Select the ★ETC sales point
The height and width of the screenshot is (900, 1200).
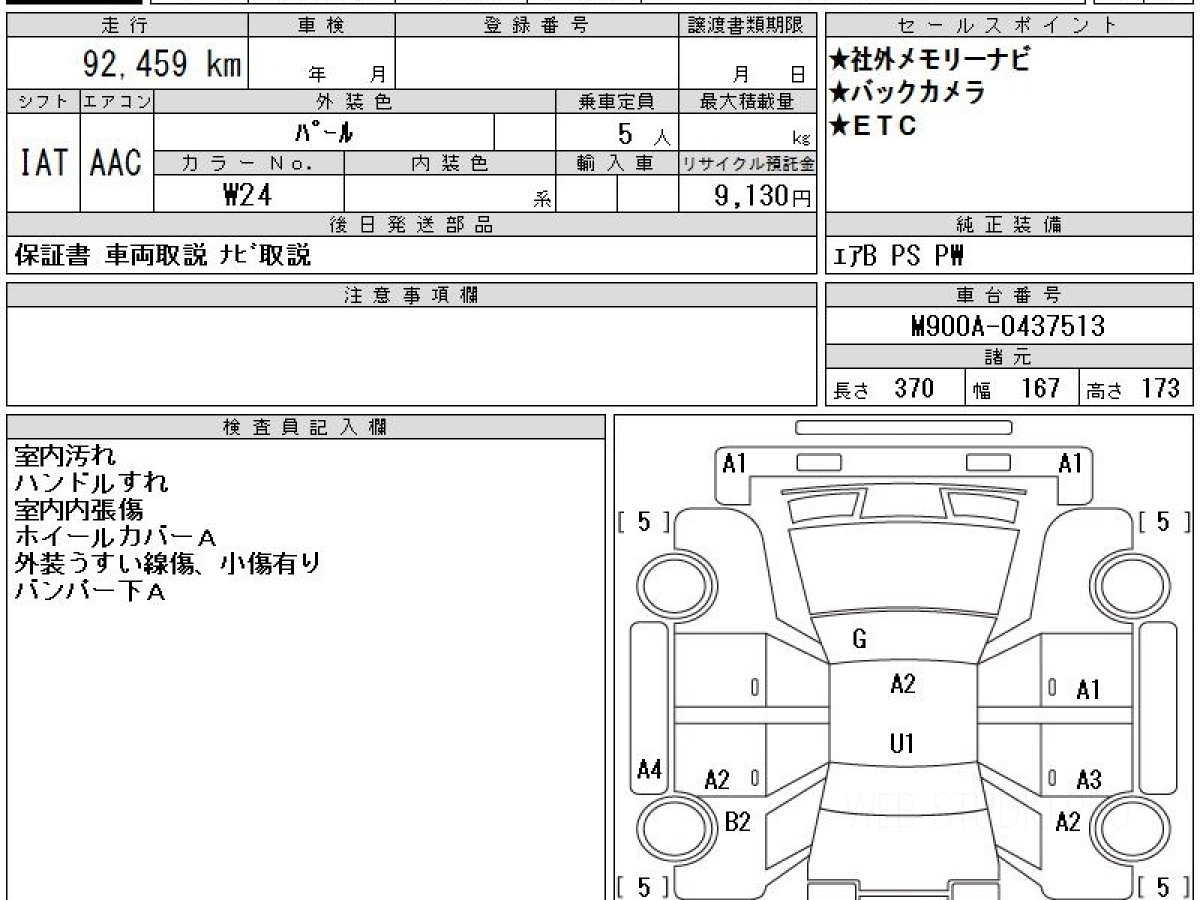[873, 126]
